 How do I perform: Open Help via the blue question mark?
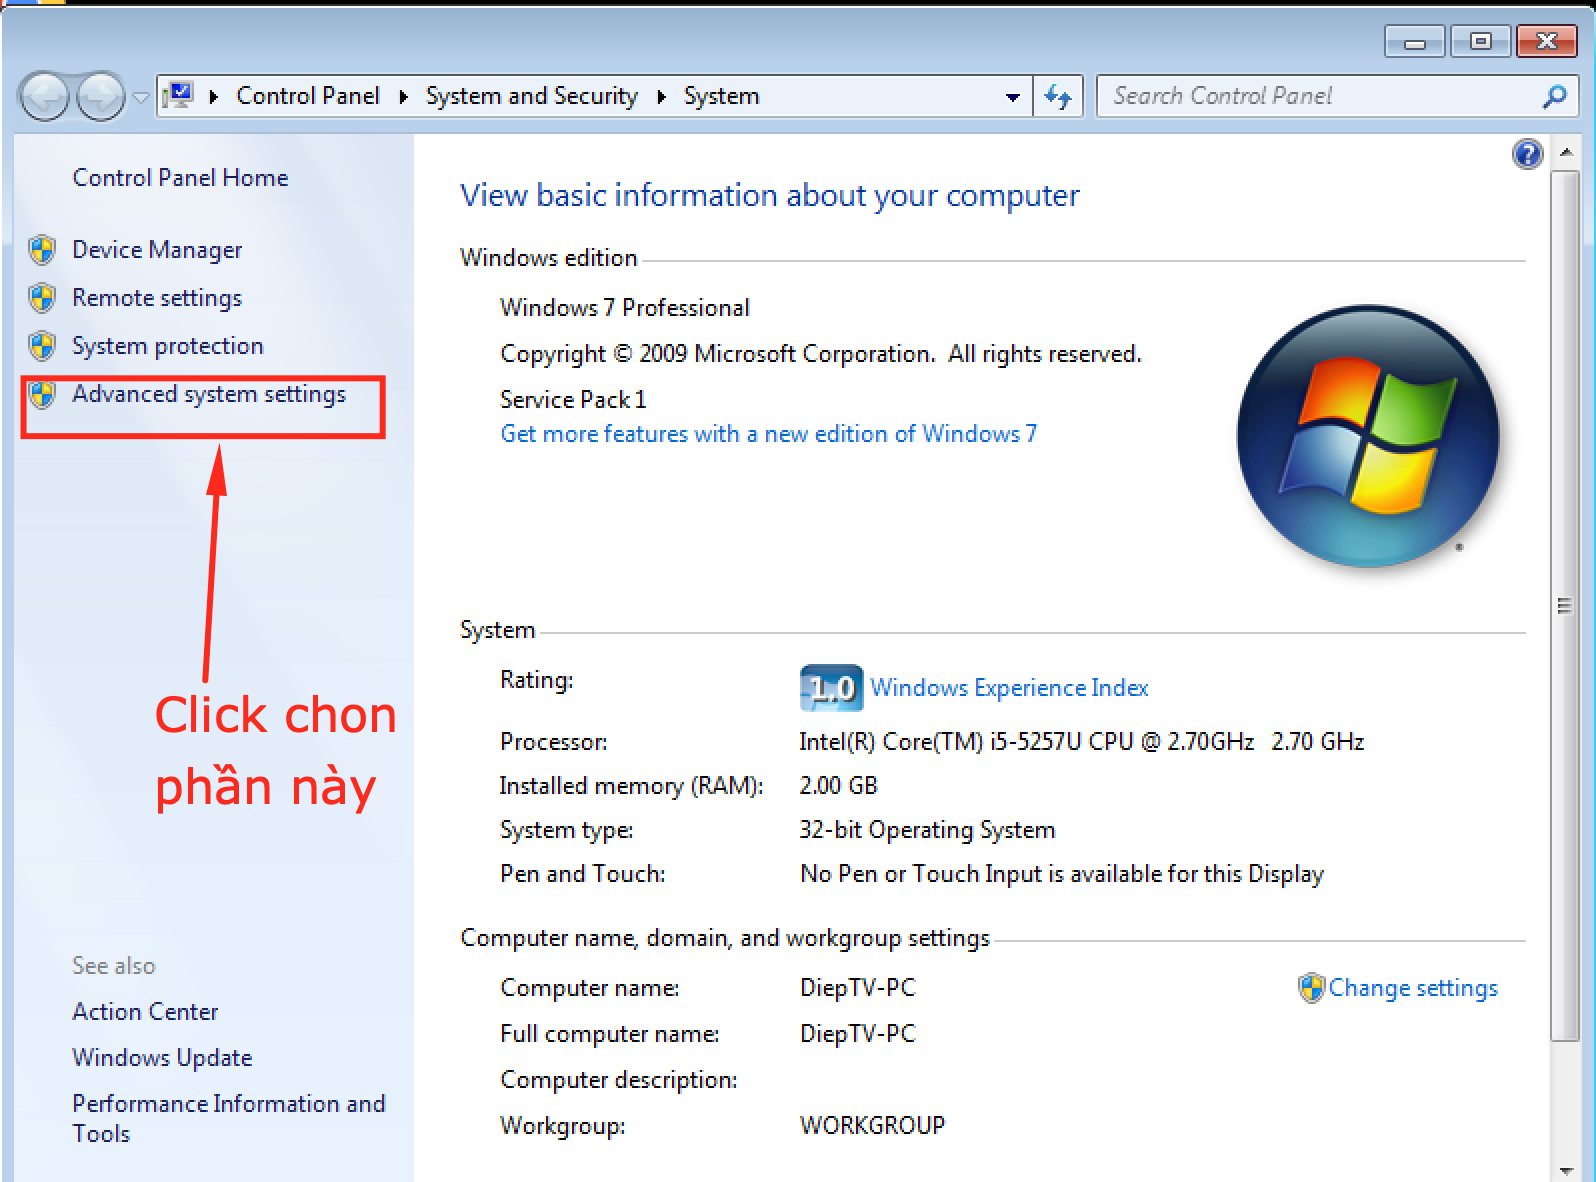tap(1527, 154)
